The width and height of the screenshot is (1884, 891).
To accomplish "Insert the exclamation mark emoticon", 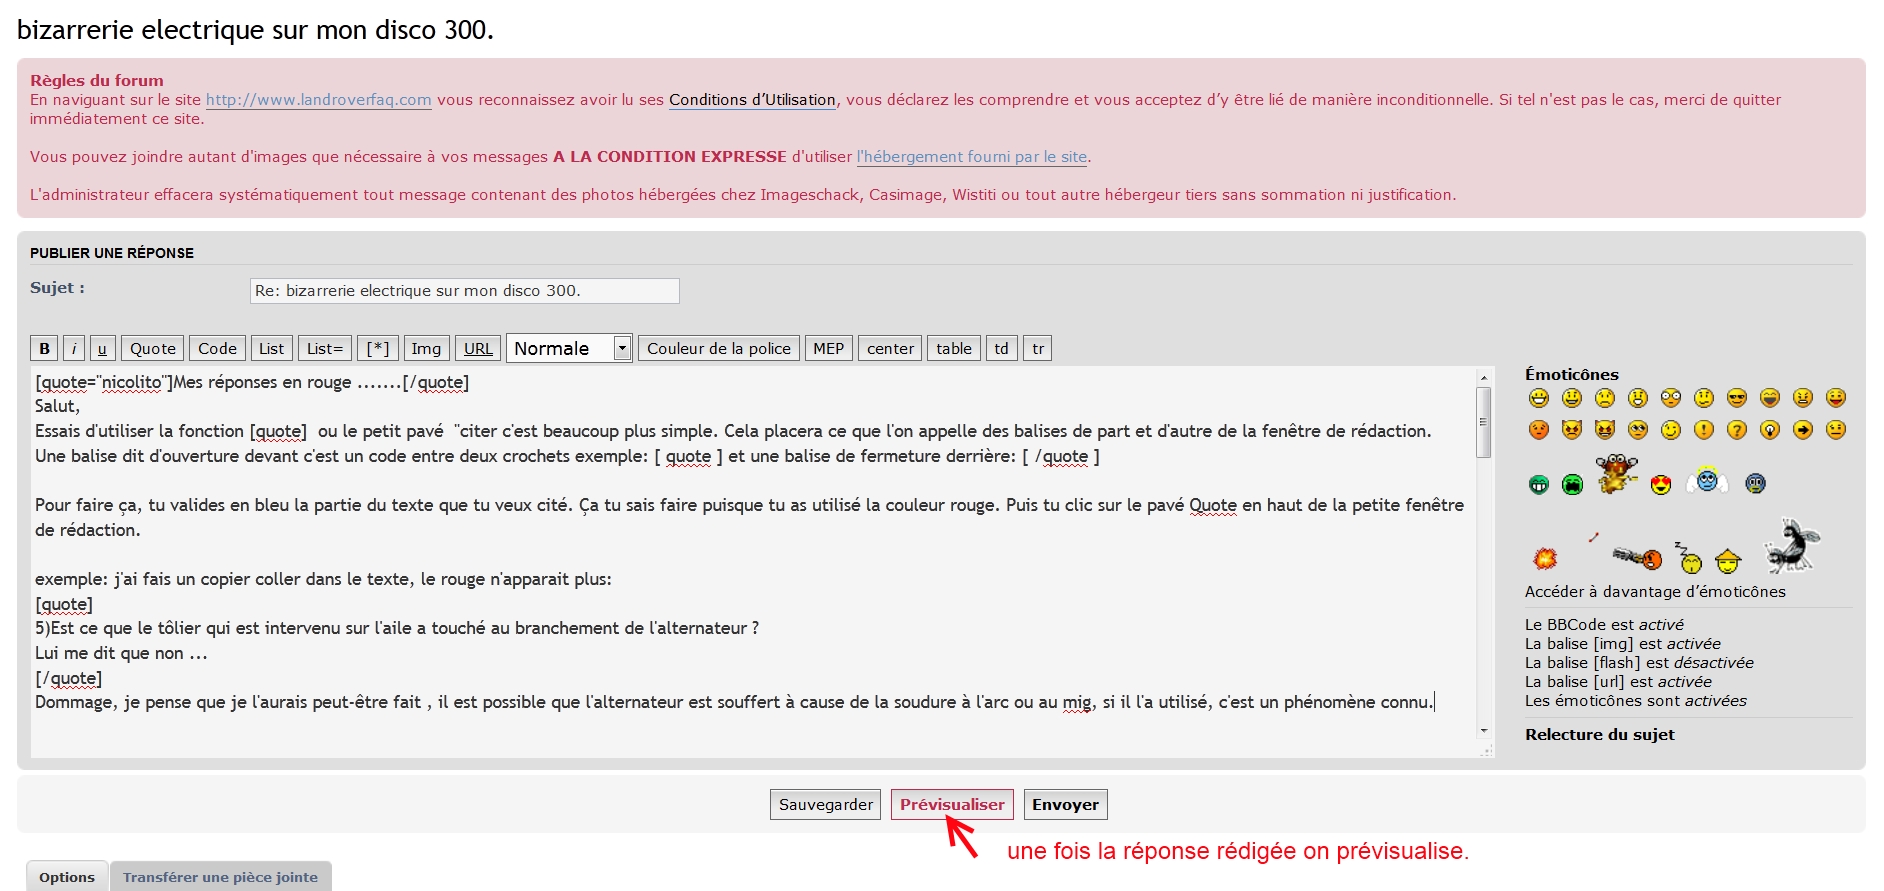I will coord(1704,430).
